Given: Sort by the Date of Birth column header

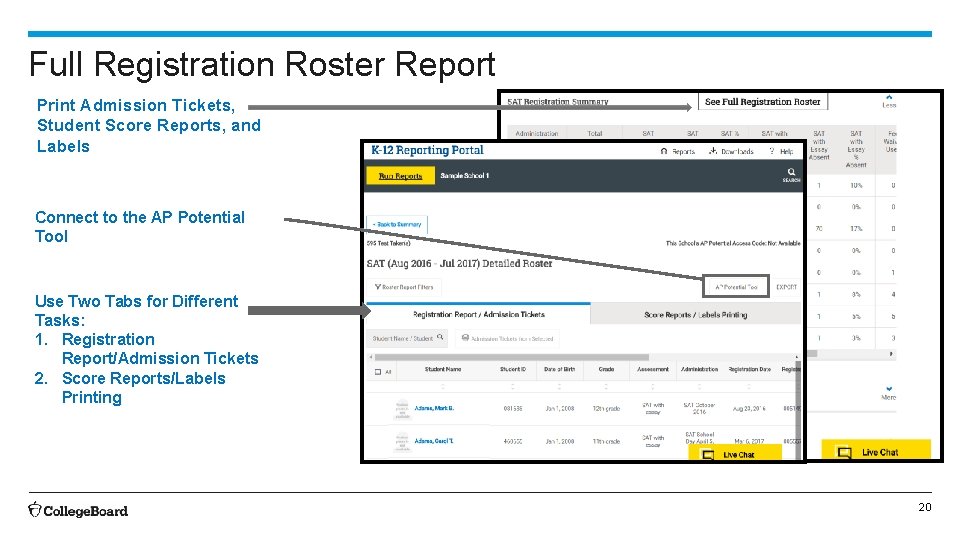Looking at the screenshot, I should [x=559, y=369].
